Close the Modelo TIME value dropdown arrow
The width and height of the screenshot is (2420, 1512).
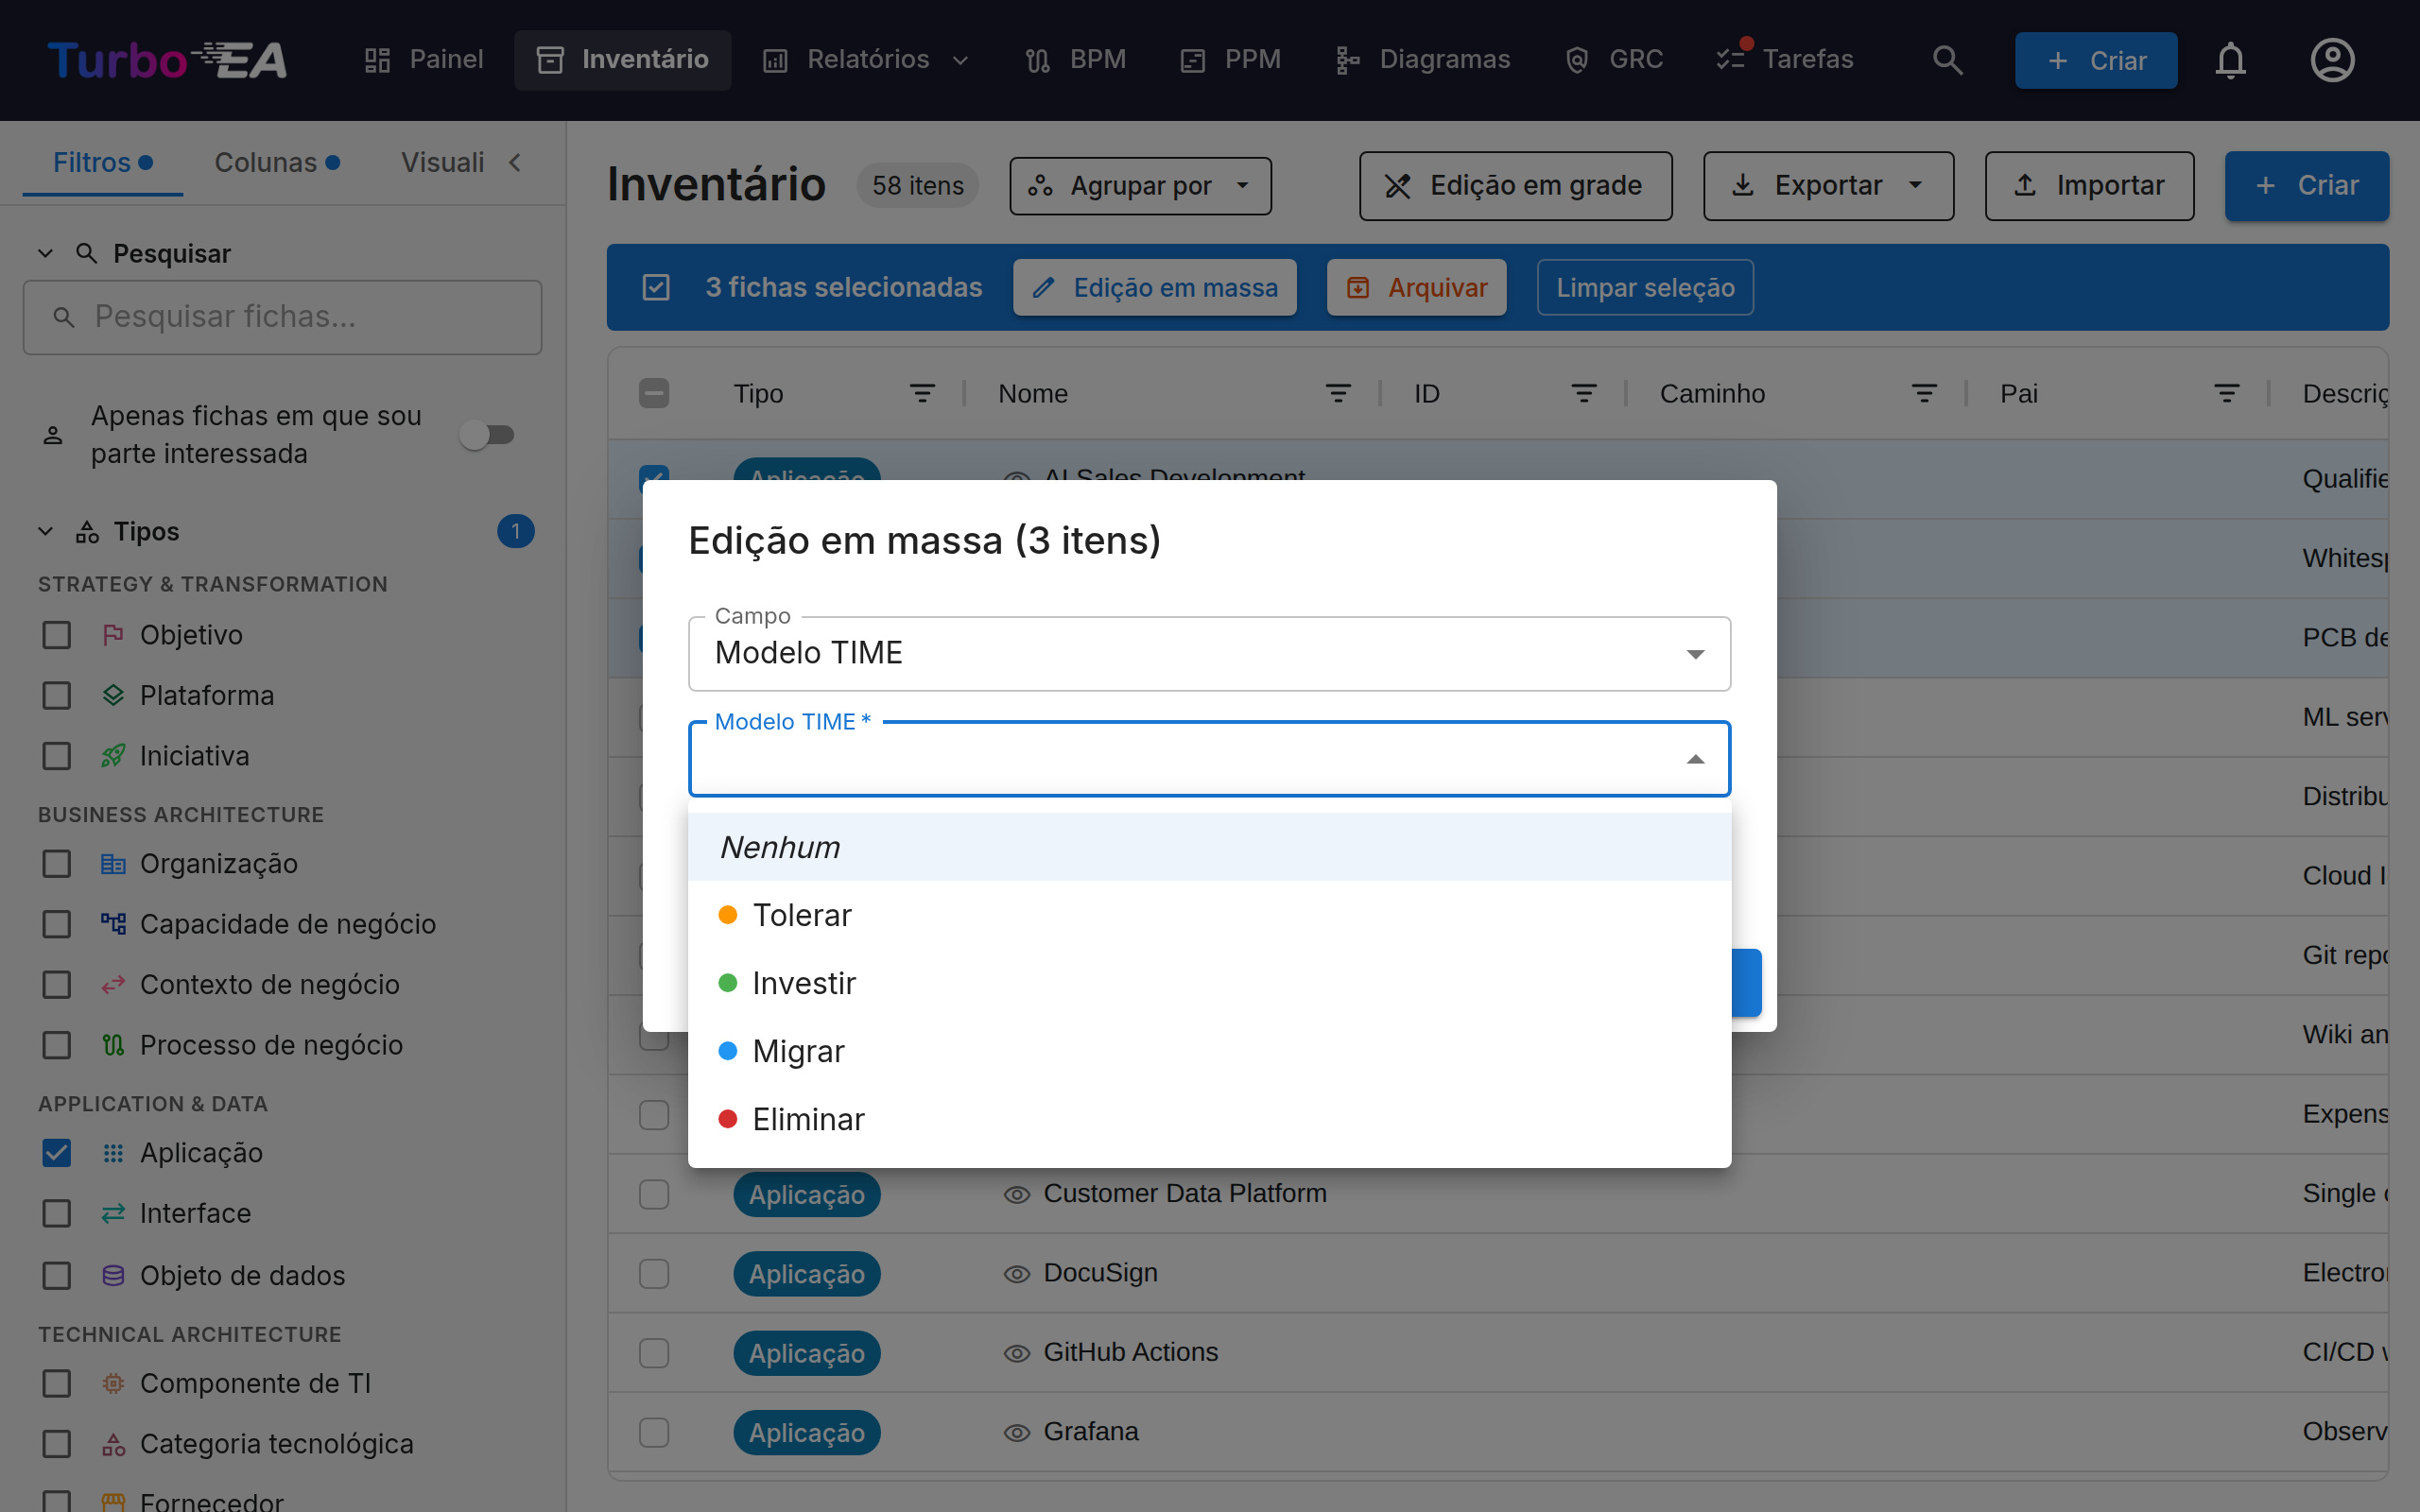click(1695, 759)
